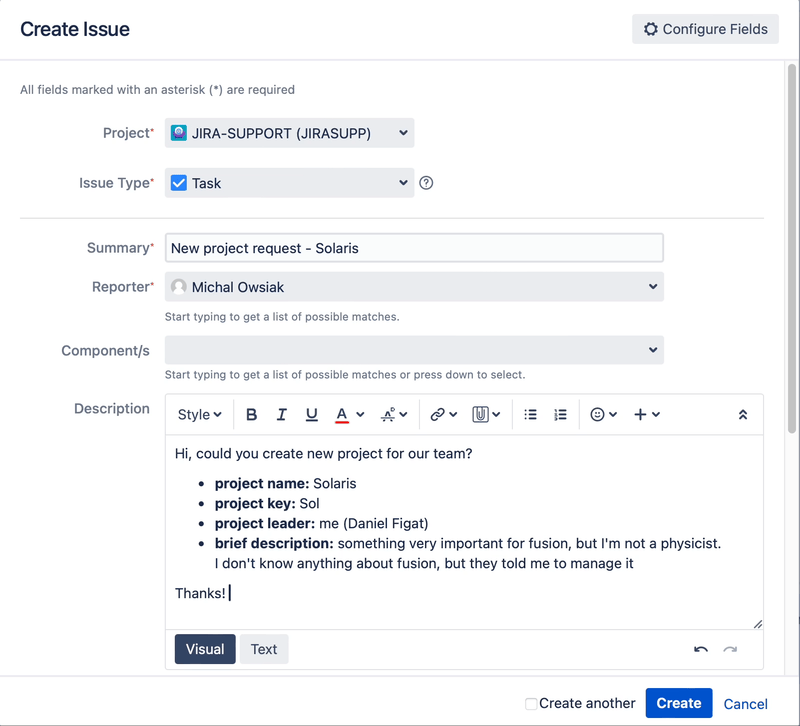Tick the Create another checkbox

(x=531, y=704)
